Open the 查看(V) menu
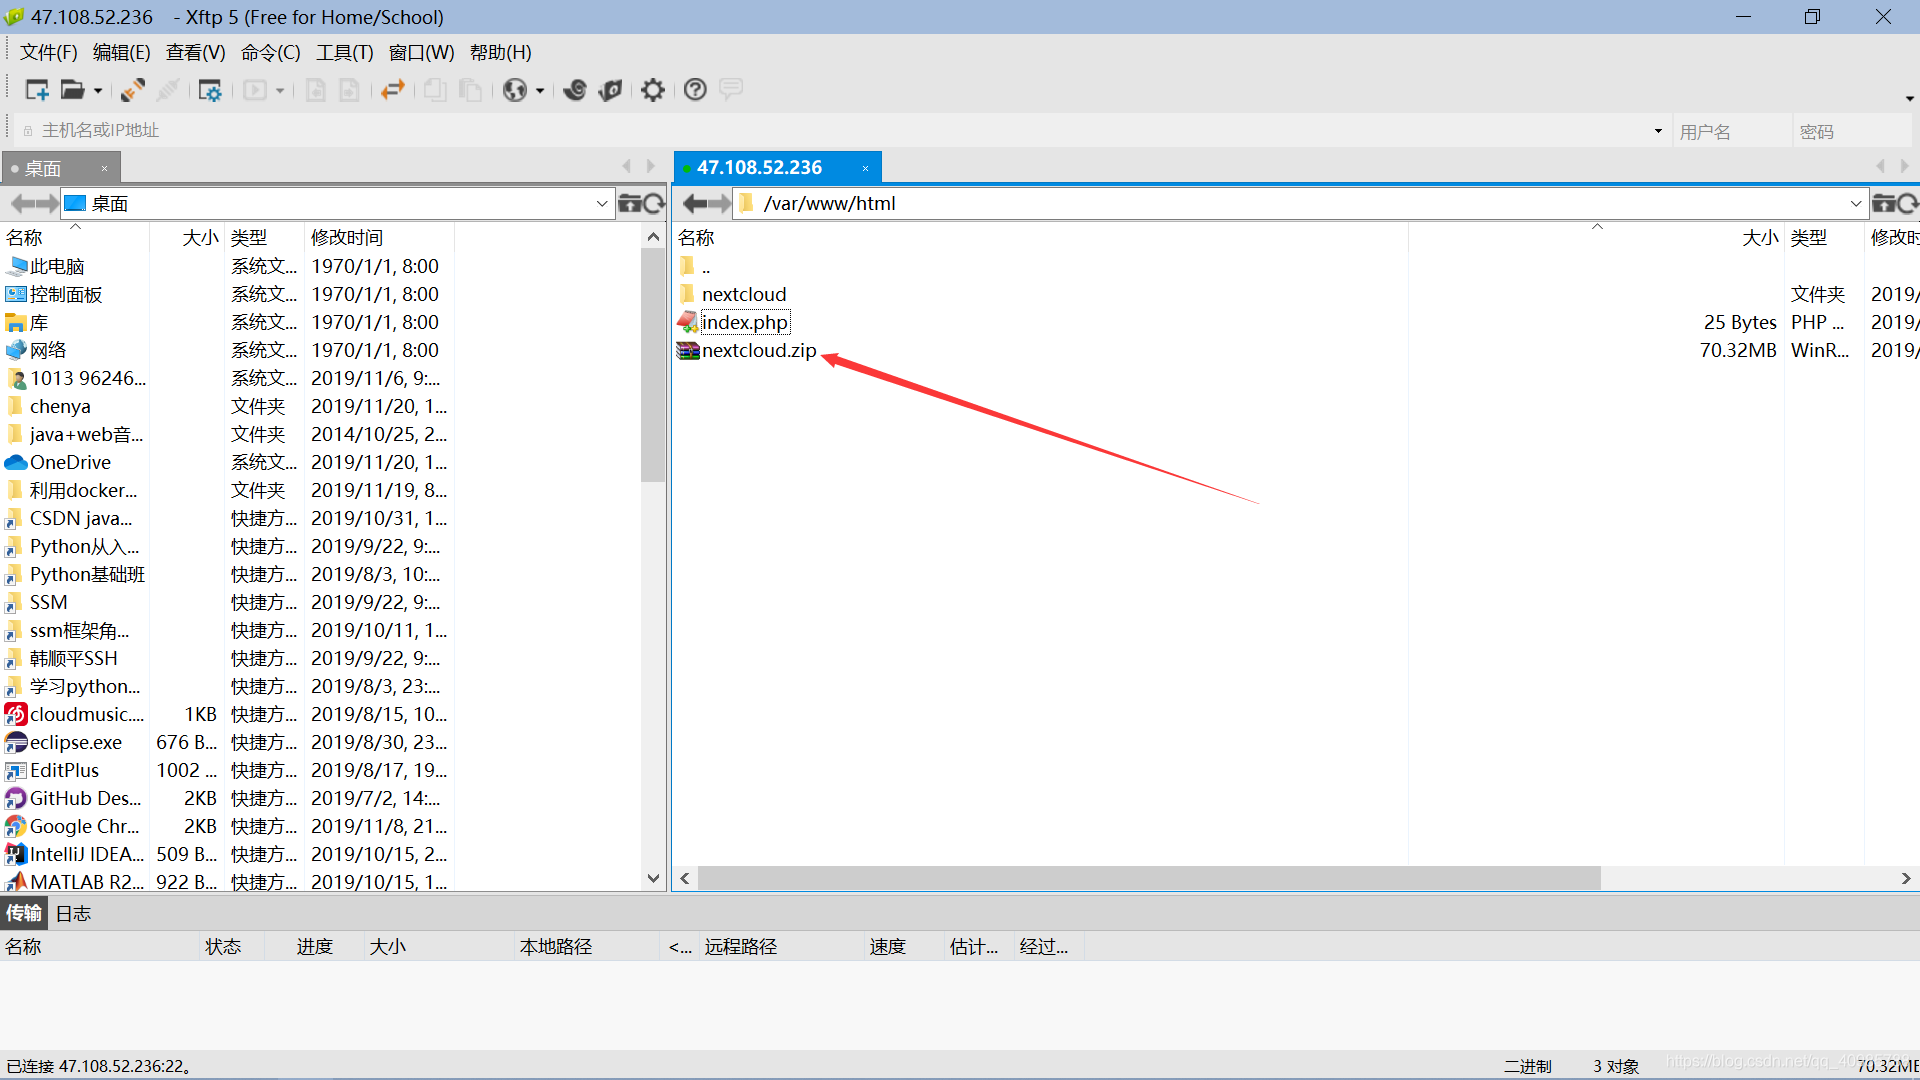Image resolution: width=1920 pixels, height=1080 pixels. point(196,52)
